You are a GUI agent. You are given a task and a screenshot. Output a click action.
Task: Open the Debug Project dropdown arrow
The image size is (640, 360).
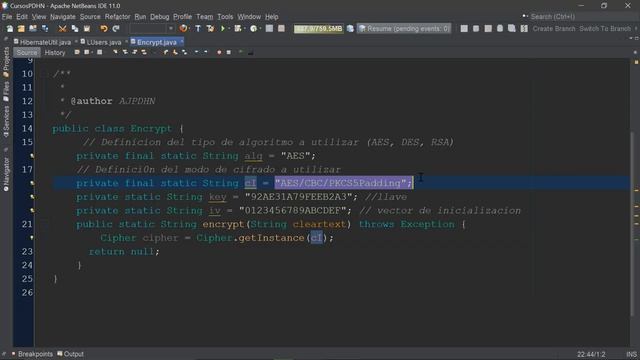pos(244,29)
